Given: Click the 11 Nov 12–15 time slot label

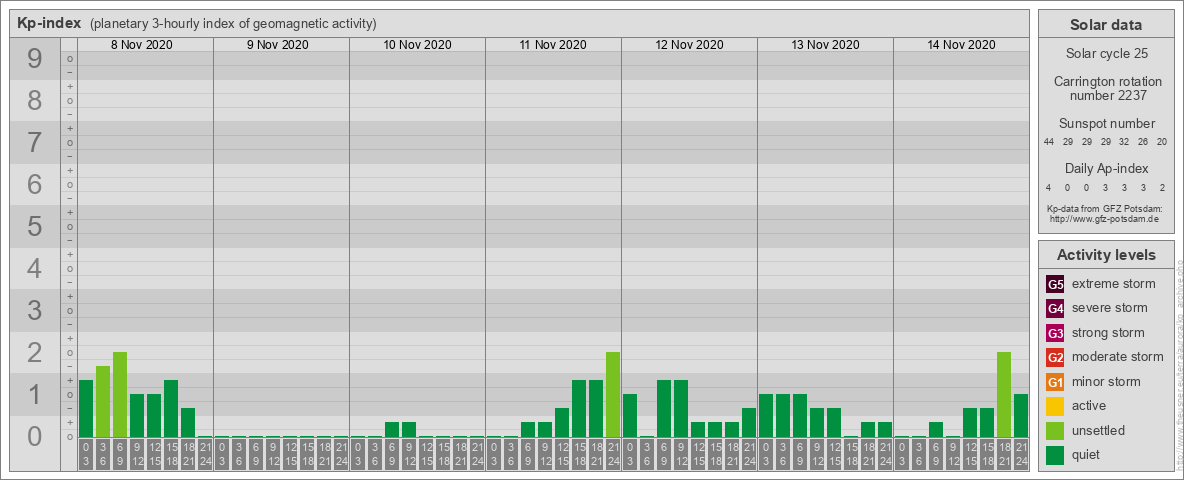Looking at the screenshot, I should (562, 454).
